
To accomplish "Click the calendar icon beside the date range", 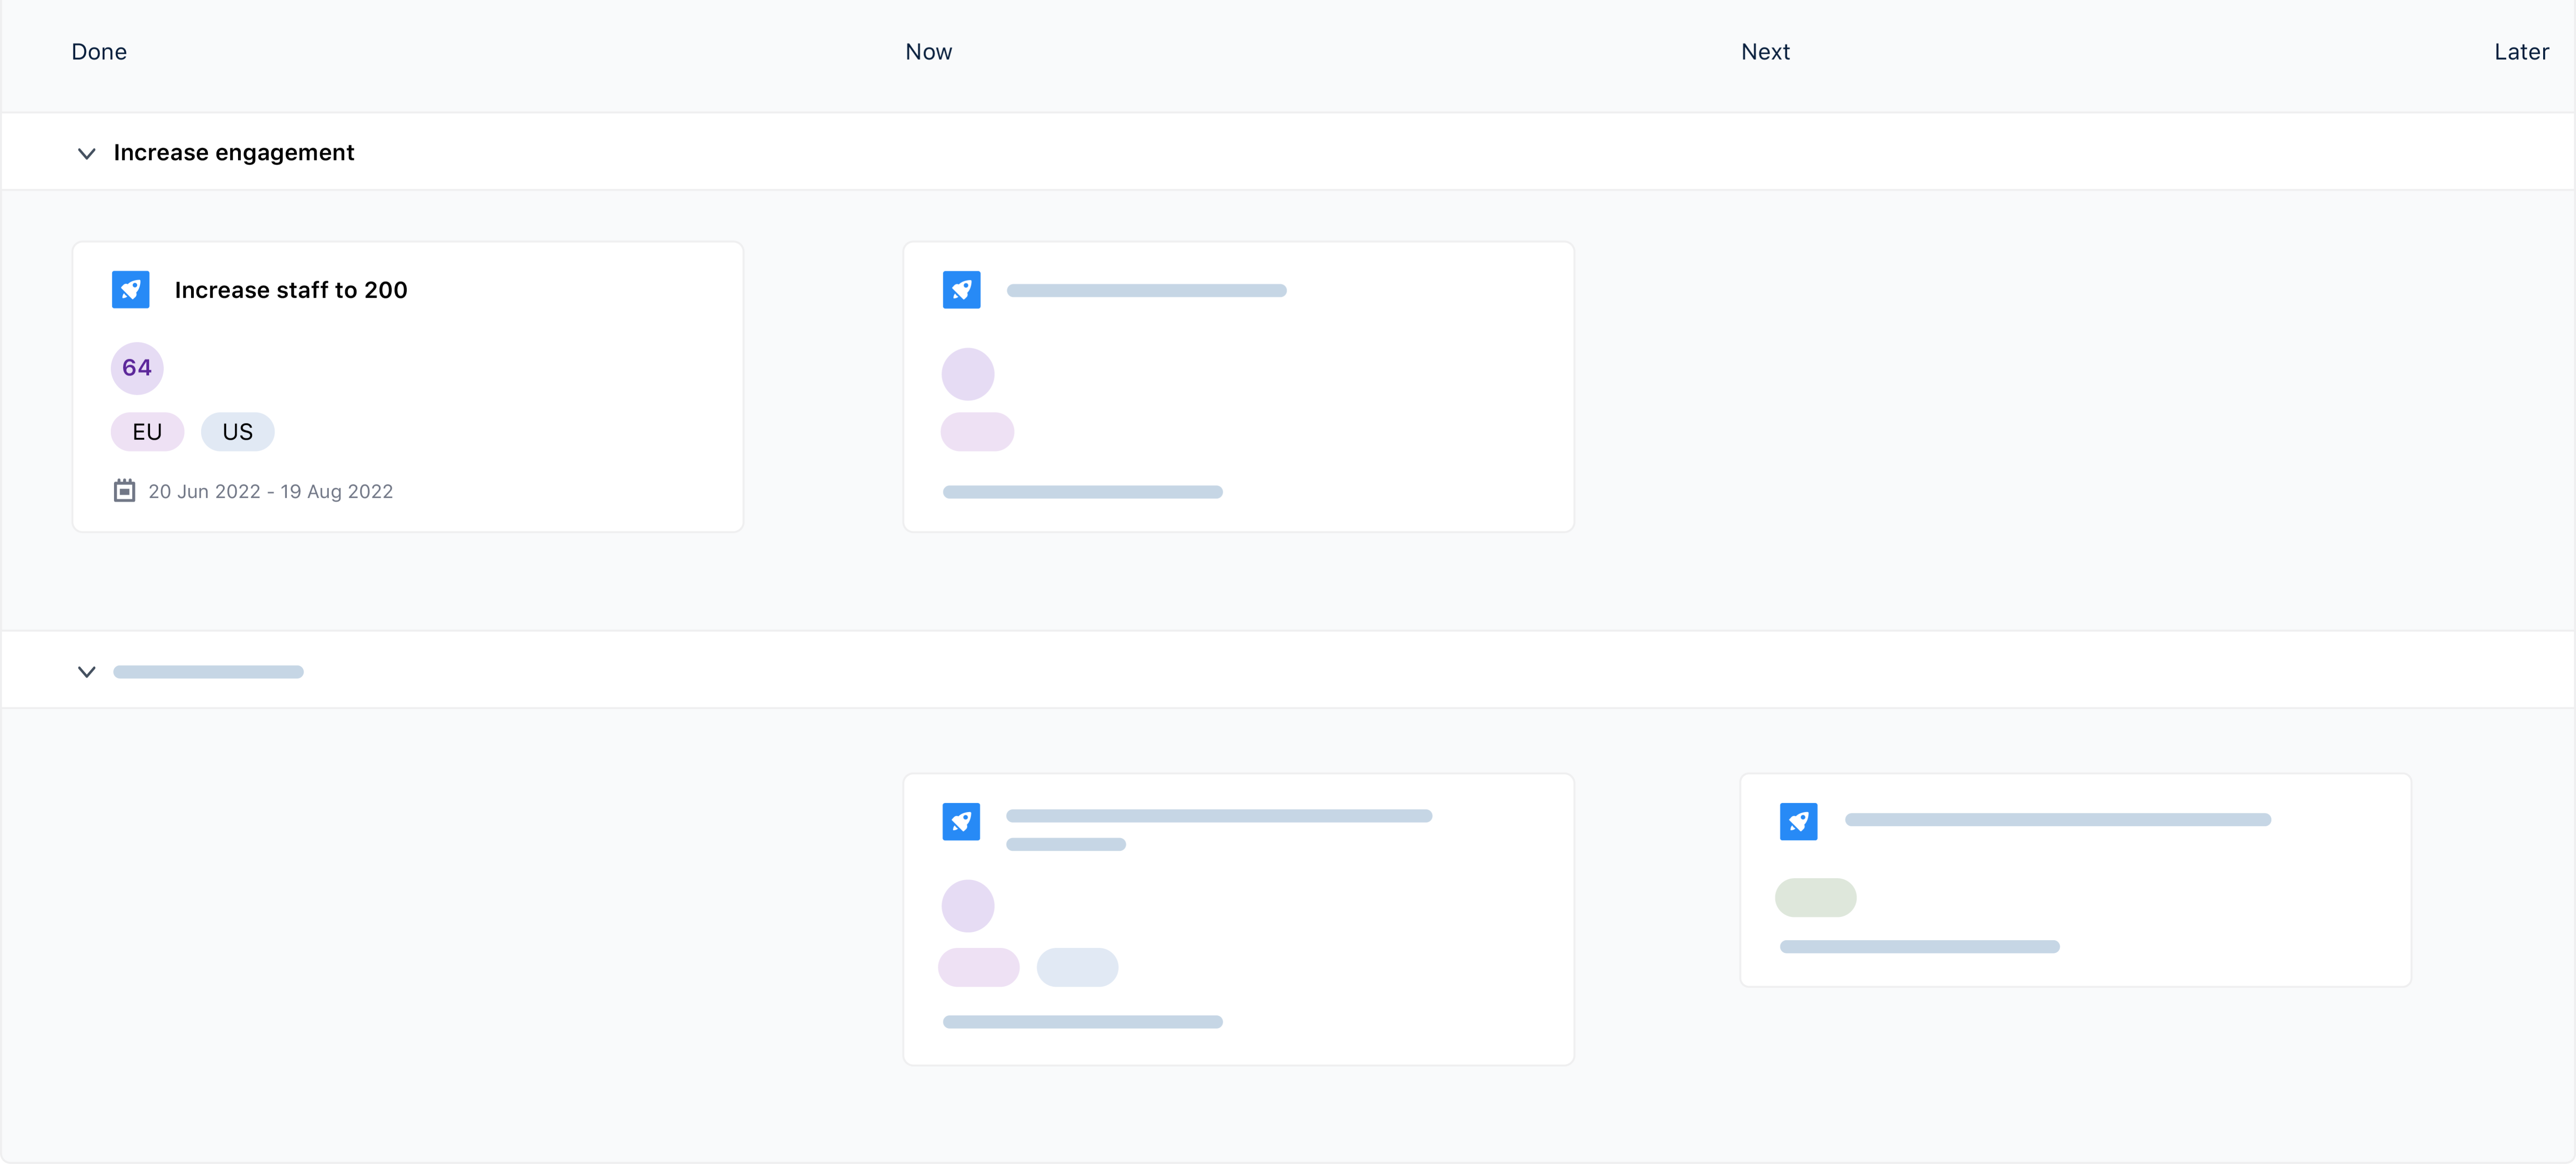I will (x=124, y=490).
